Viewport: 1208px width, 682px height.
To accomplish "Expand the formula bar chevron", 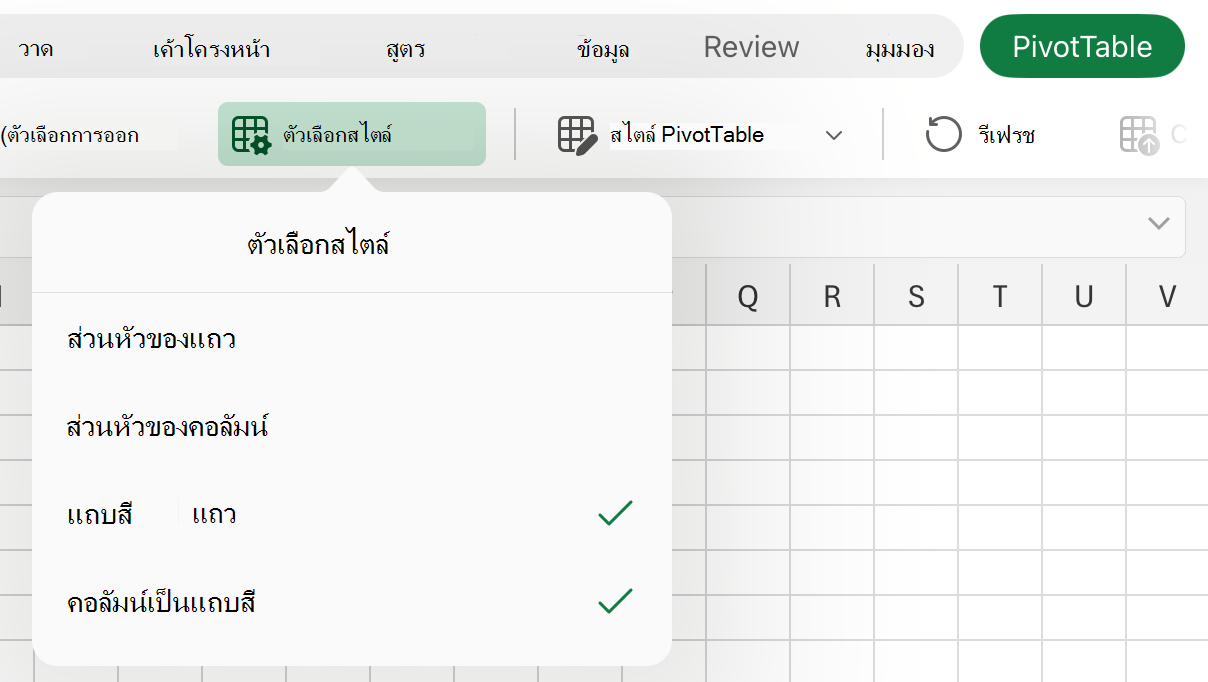I will click(x=1159, y=223).
